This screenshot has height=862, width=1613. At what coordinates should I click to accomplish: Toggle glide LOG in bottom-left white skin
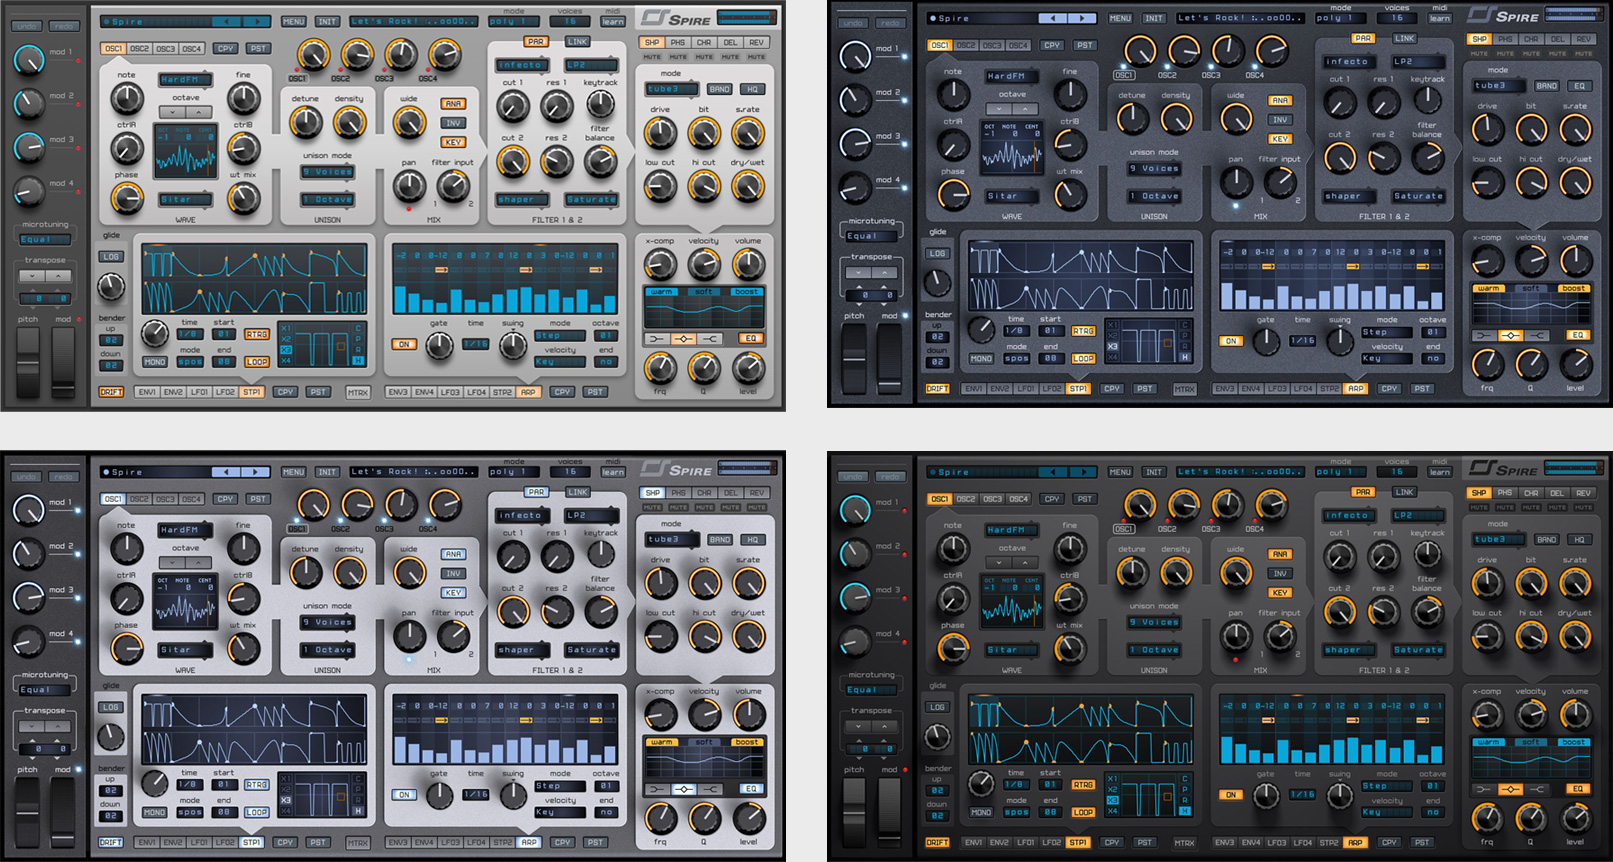pyautogui.click(x=110, y=707)
